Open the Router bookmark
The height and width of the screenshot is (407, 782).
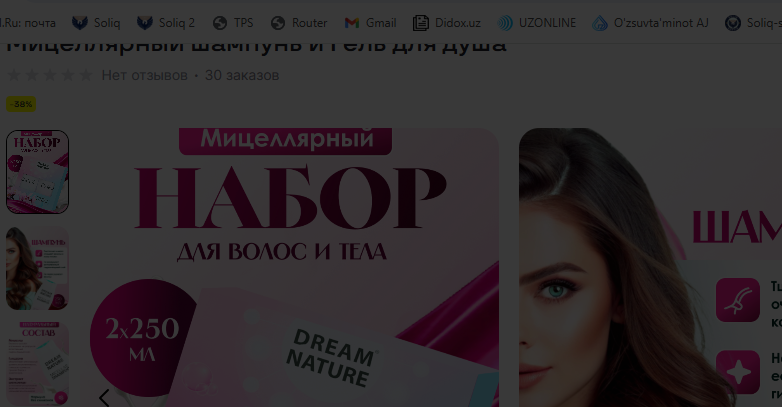[x=299, y=23]
